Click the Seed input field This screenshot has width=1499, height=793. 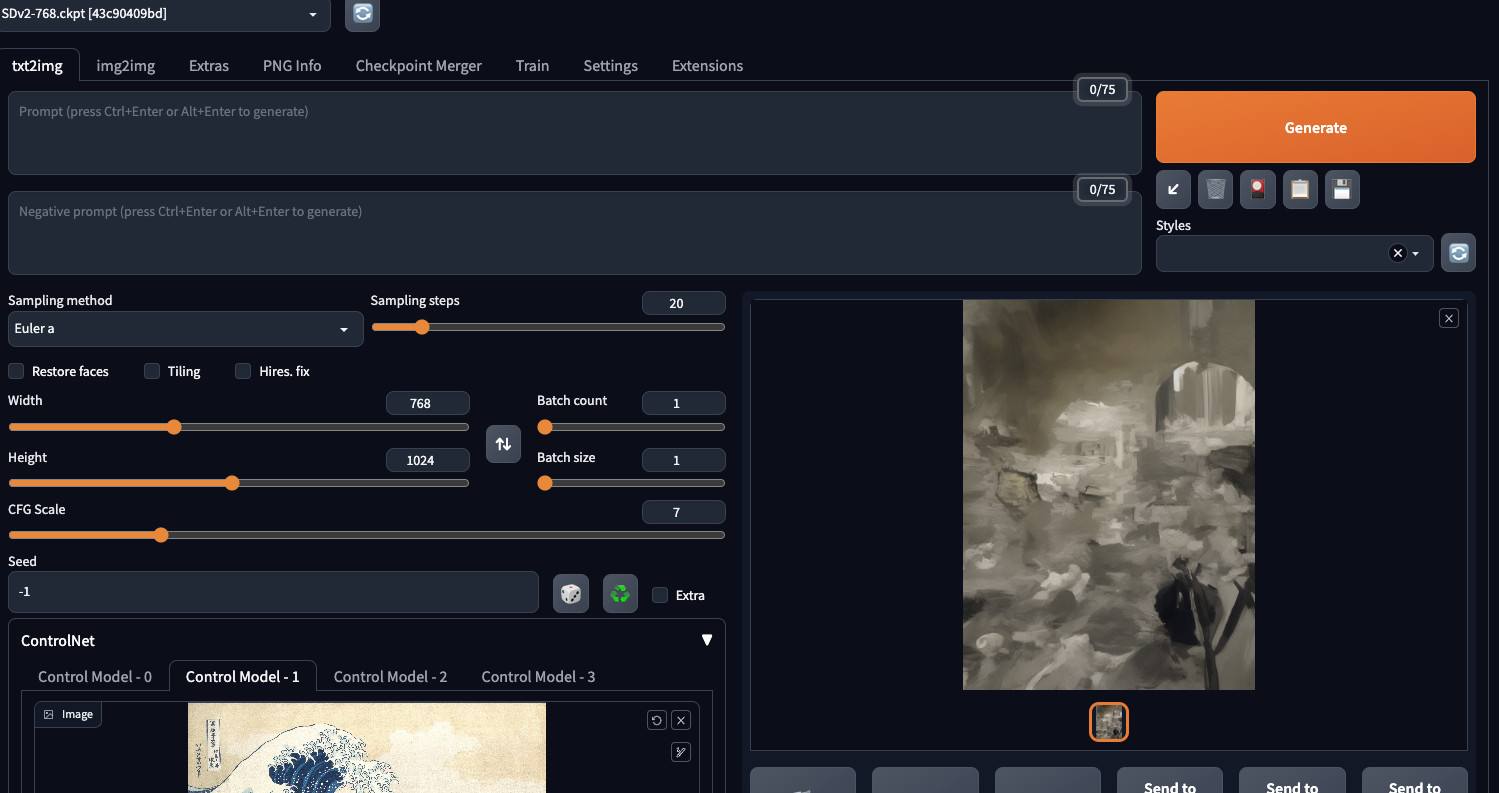[273, 592]
